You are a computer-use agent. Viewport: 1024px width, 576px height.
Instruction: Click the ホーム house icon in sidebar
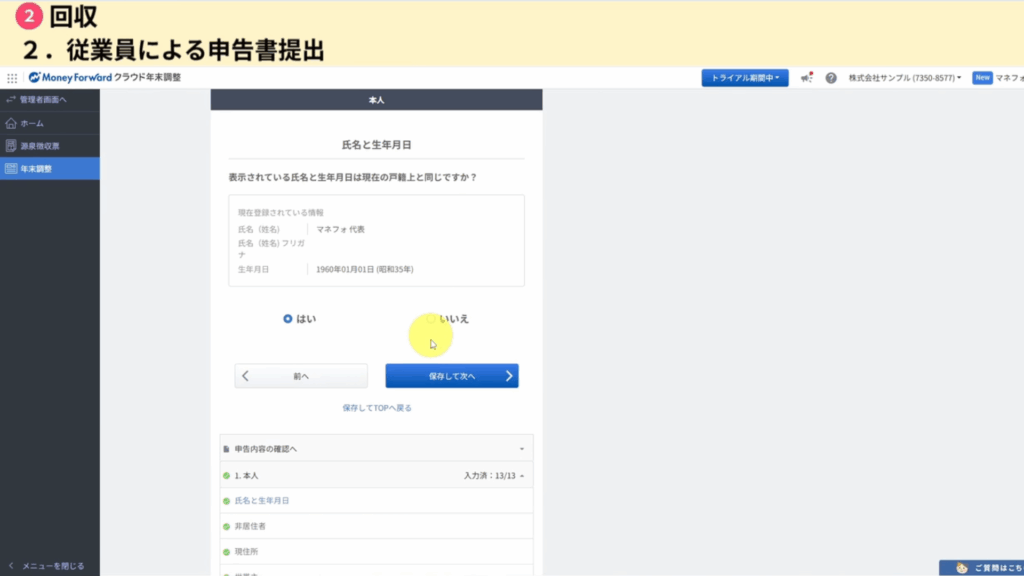[11, 123]
